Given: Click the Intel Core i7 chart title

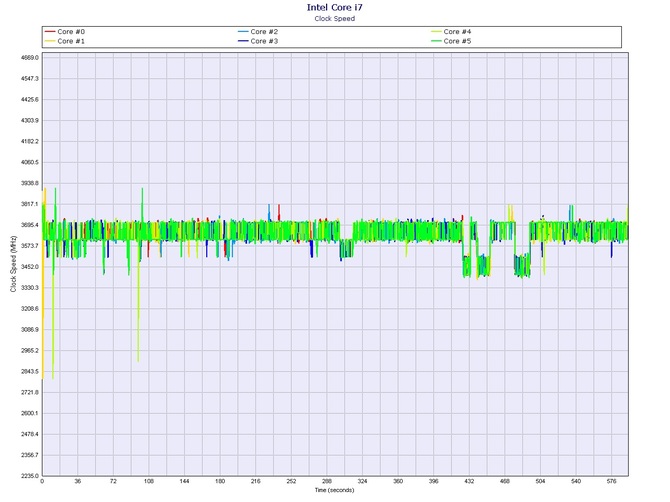Looking at the screenshot, I should [335, 7].
